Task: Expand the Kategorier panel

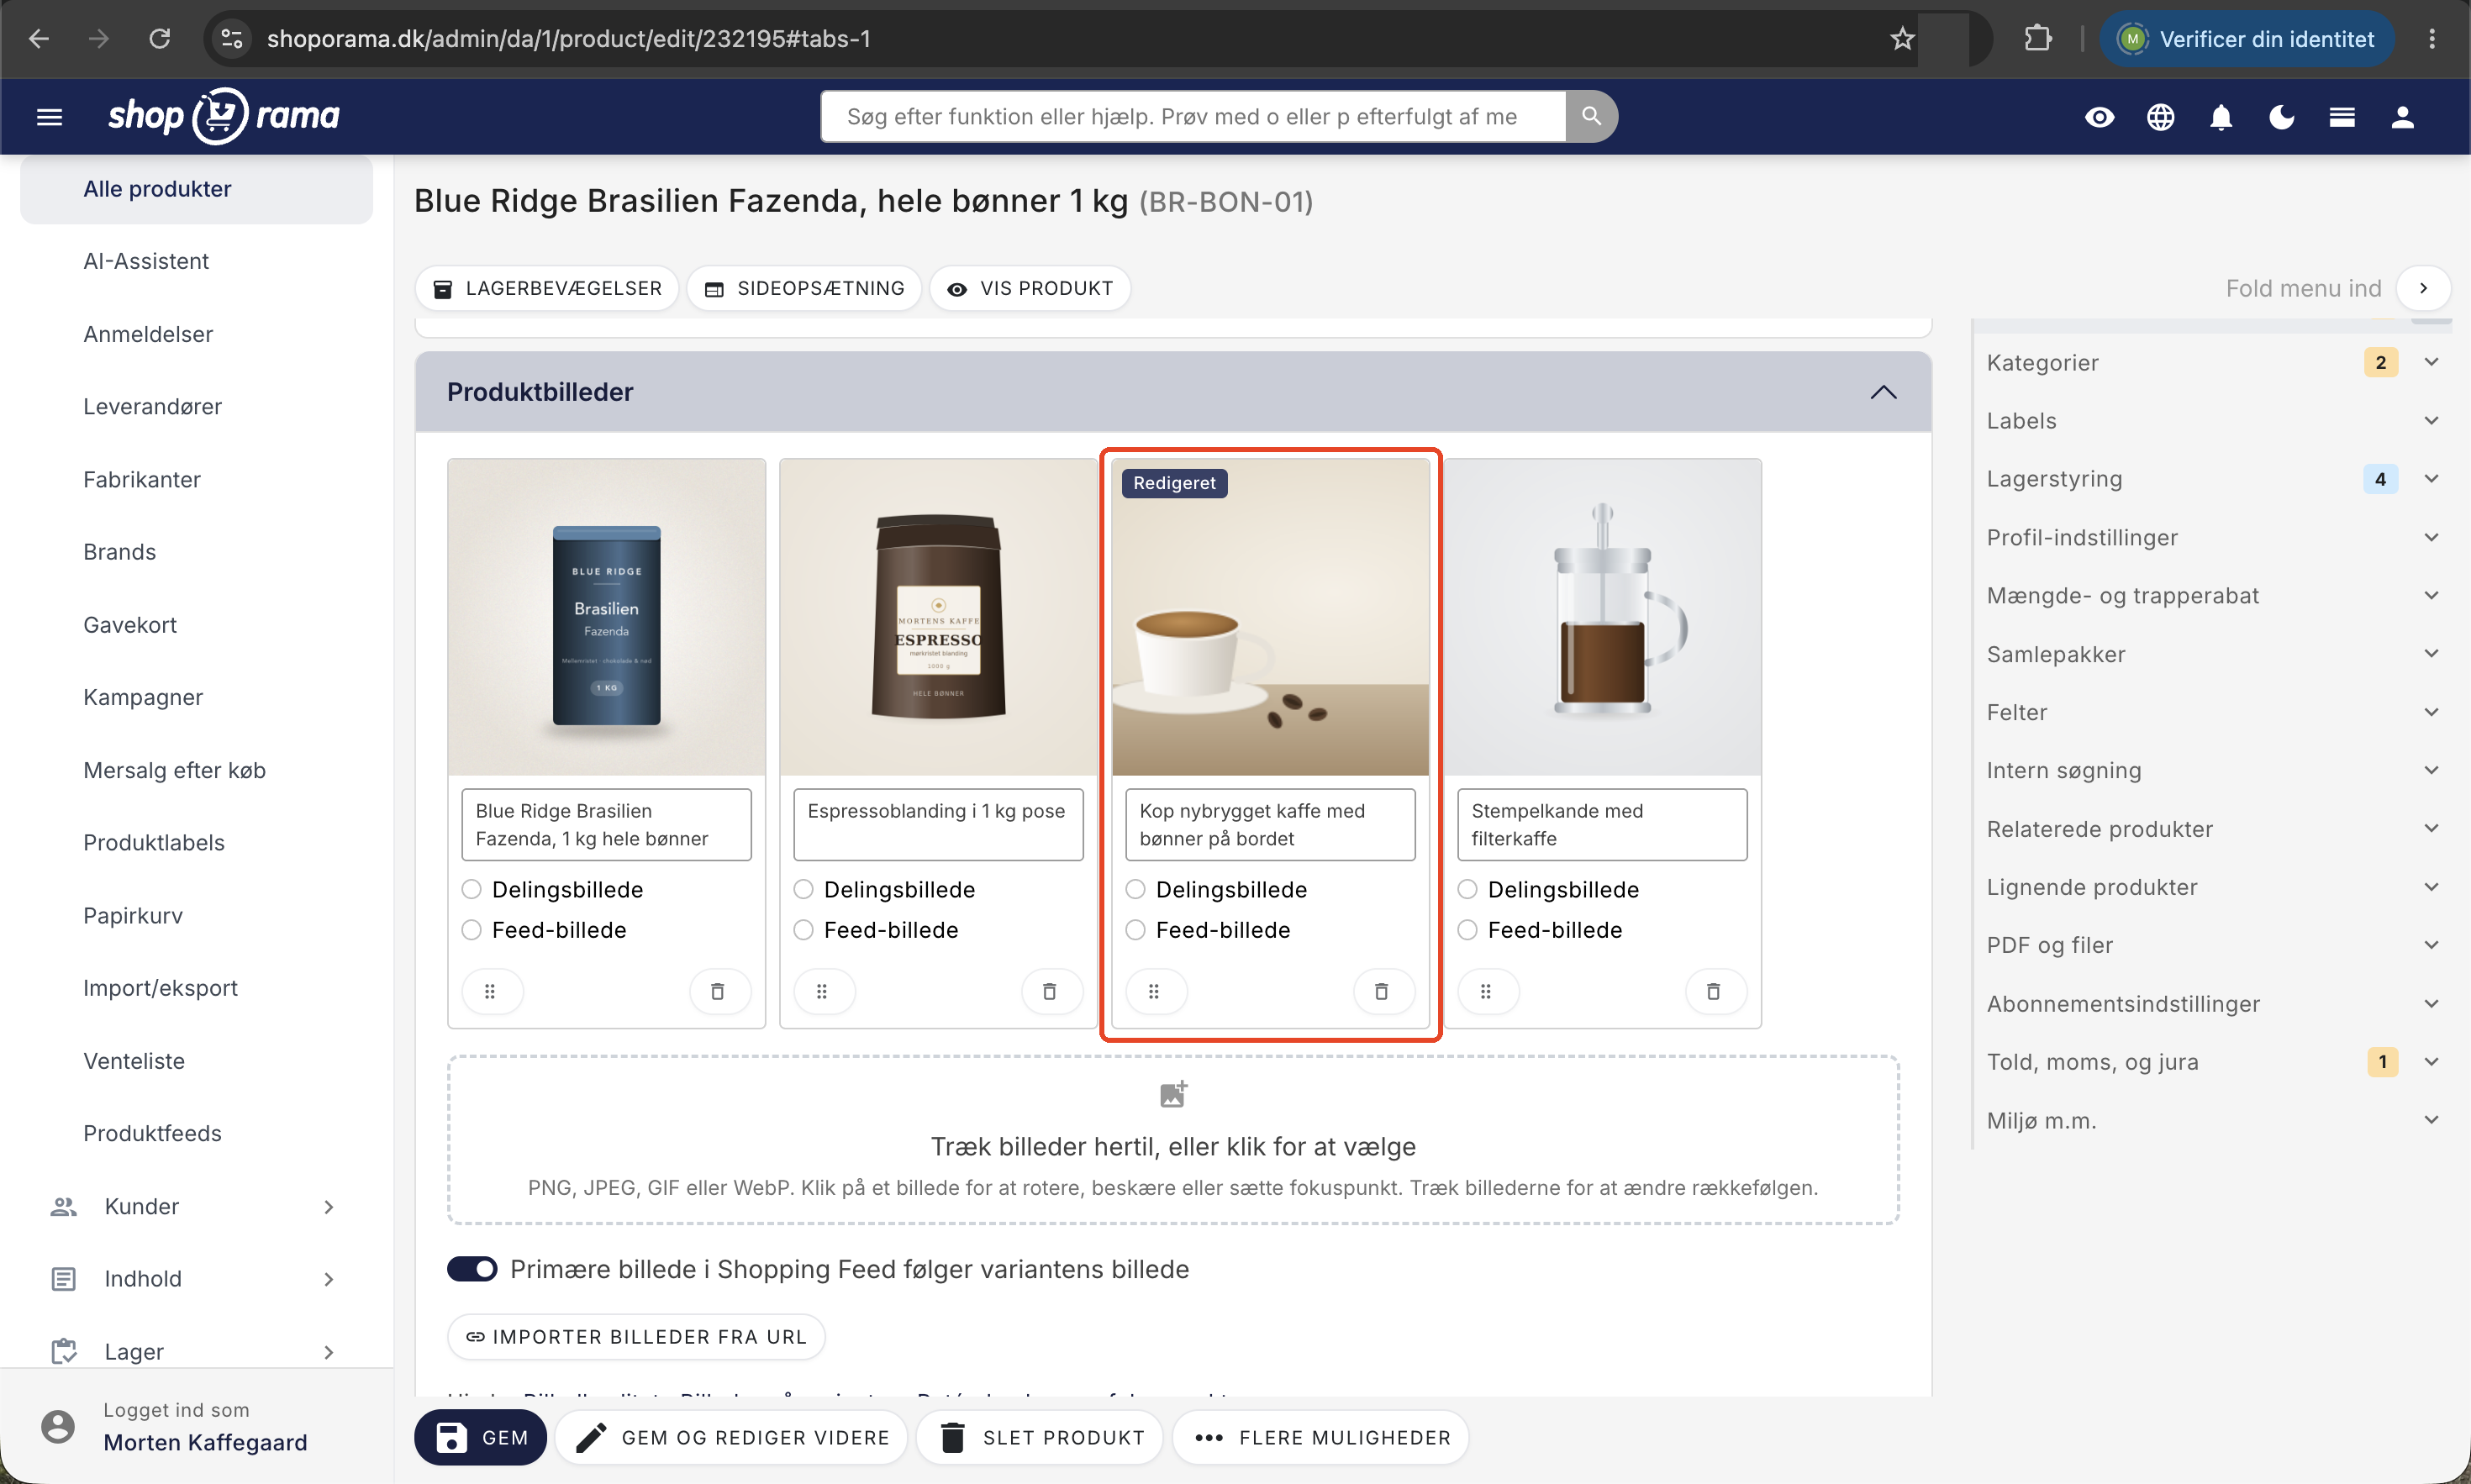Action: [2213, 362]
